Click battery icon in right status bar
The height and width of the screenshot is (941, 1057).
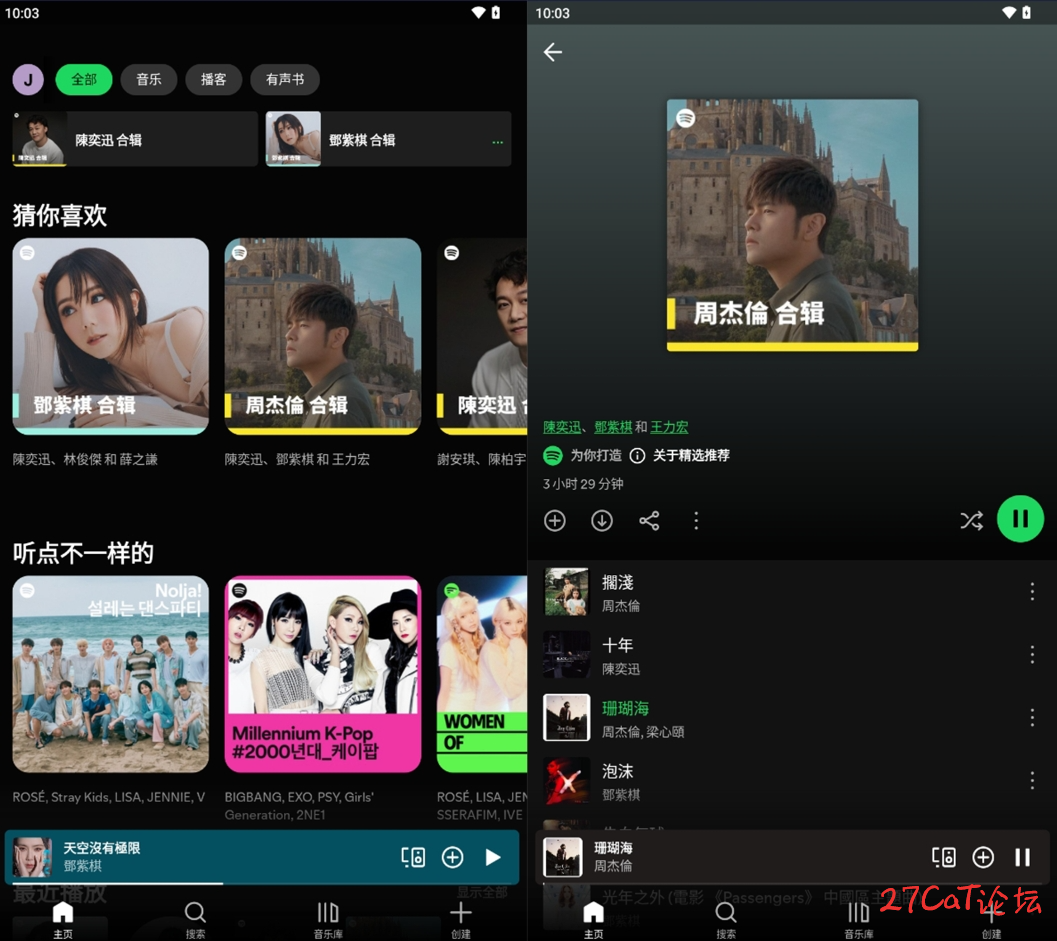pyautogui.click(x=1026, y=13)
